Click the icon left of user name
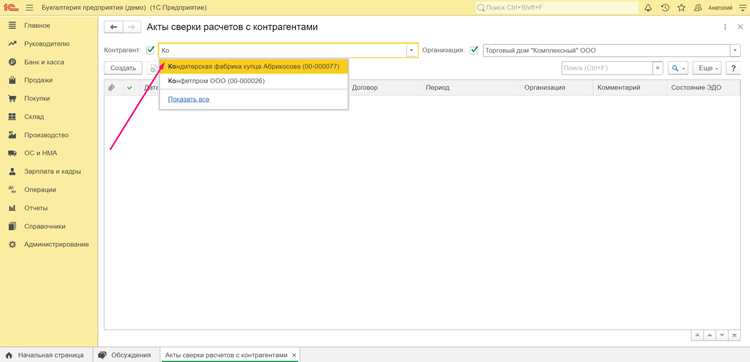Viewport: 750px width, 362px height. pos(698,8)
